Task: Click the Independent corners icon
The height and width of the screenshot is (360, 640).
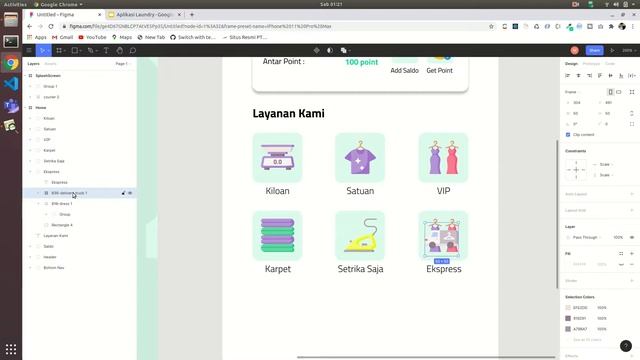Action: (632, 124)
